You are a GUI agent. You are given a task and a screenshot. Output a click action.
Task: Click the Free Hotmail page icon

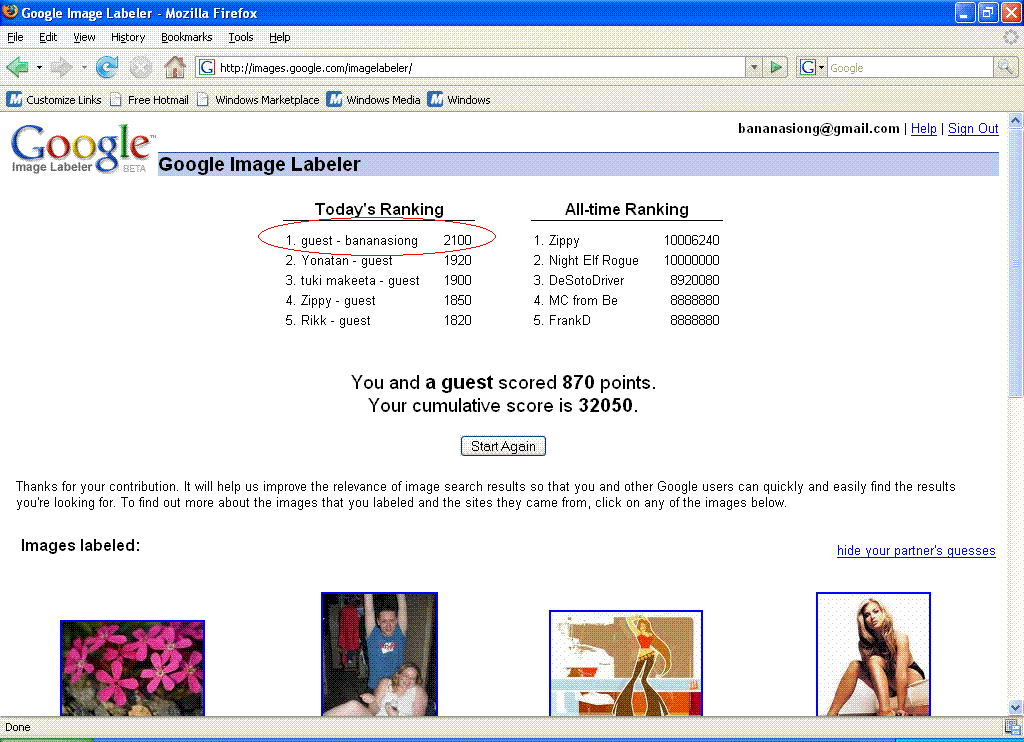[116, 99]
